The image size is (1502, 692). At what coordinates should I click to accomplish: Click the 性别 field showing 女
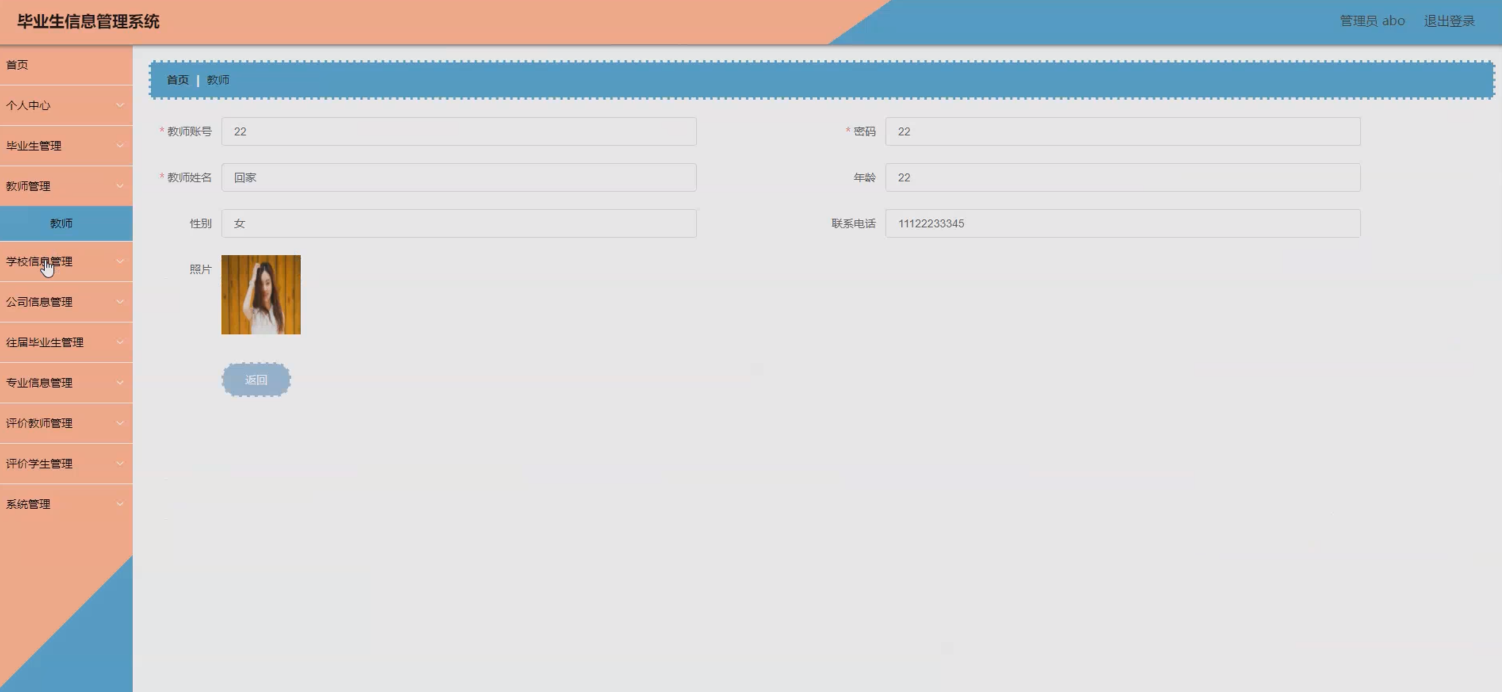459,224
